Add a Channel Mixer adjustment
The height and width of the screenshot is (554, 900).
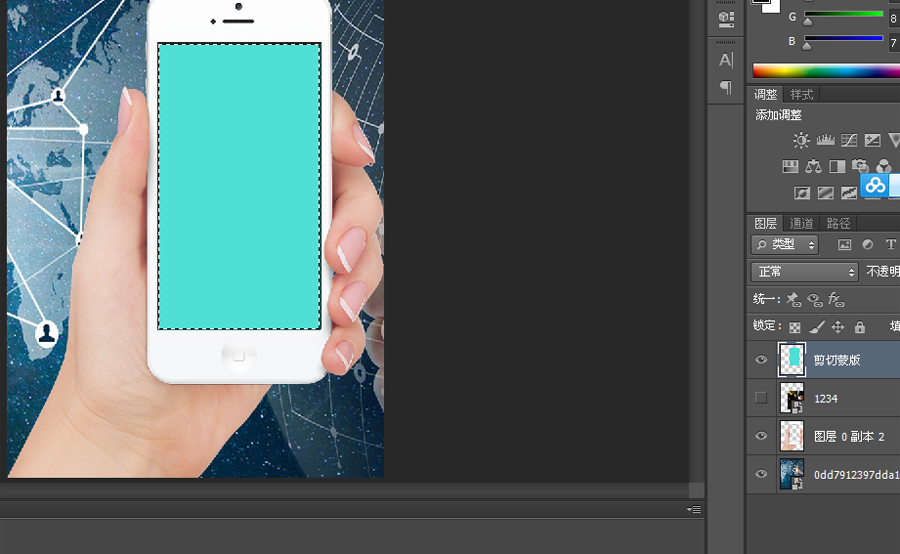click(x=884, y=166)
